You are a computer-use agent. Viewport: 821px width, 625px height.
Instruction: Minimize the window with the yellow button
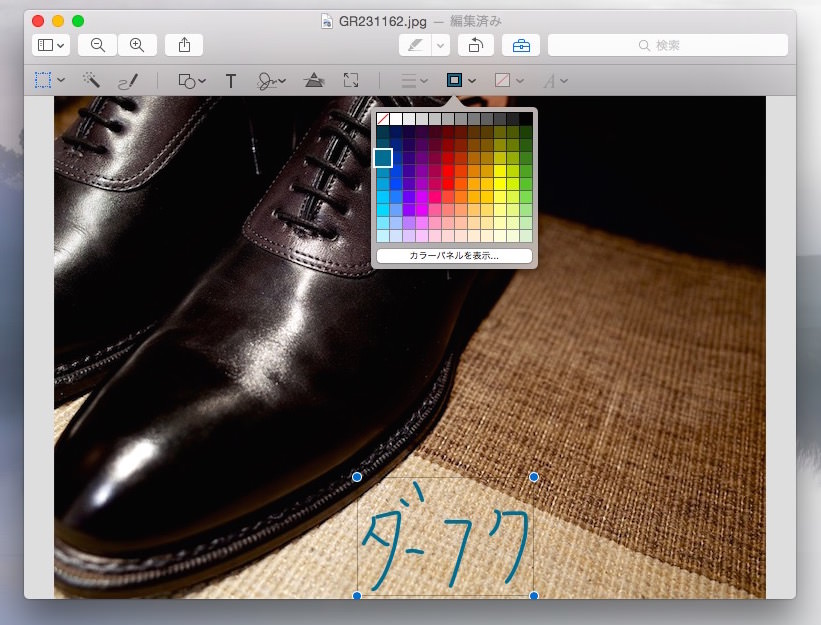point(58,21)
